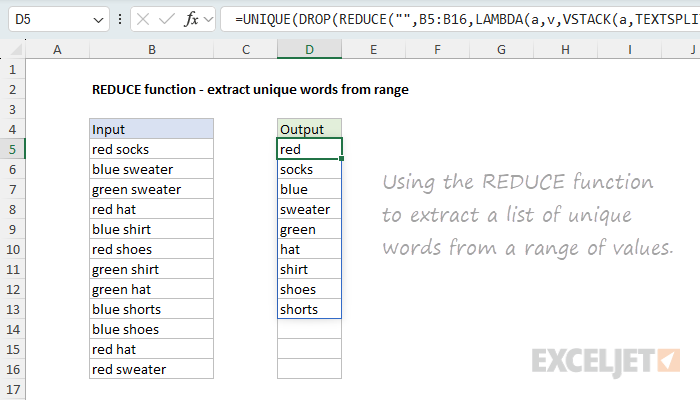Open the Insert Function fx button
The height and width of the screenshot is (400, 700).
click(192, 19)
